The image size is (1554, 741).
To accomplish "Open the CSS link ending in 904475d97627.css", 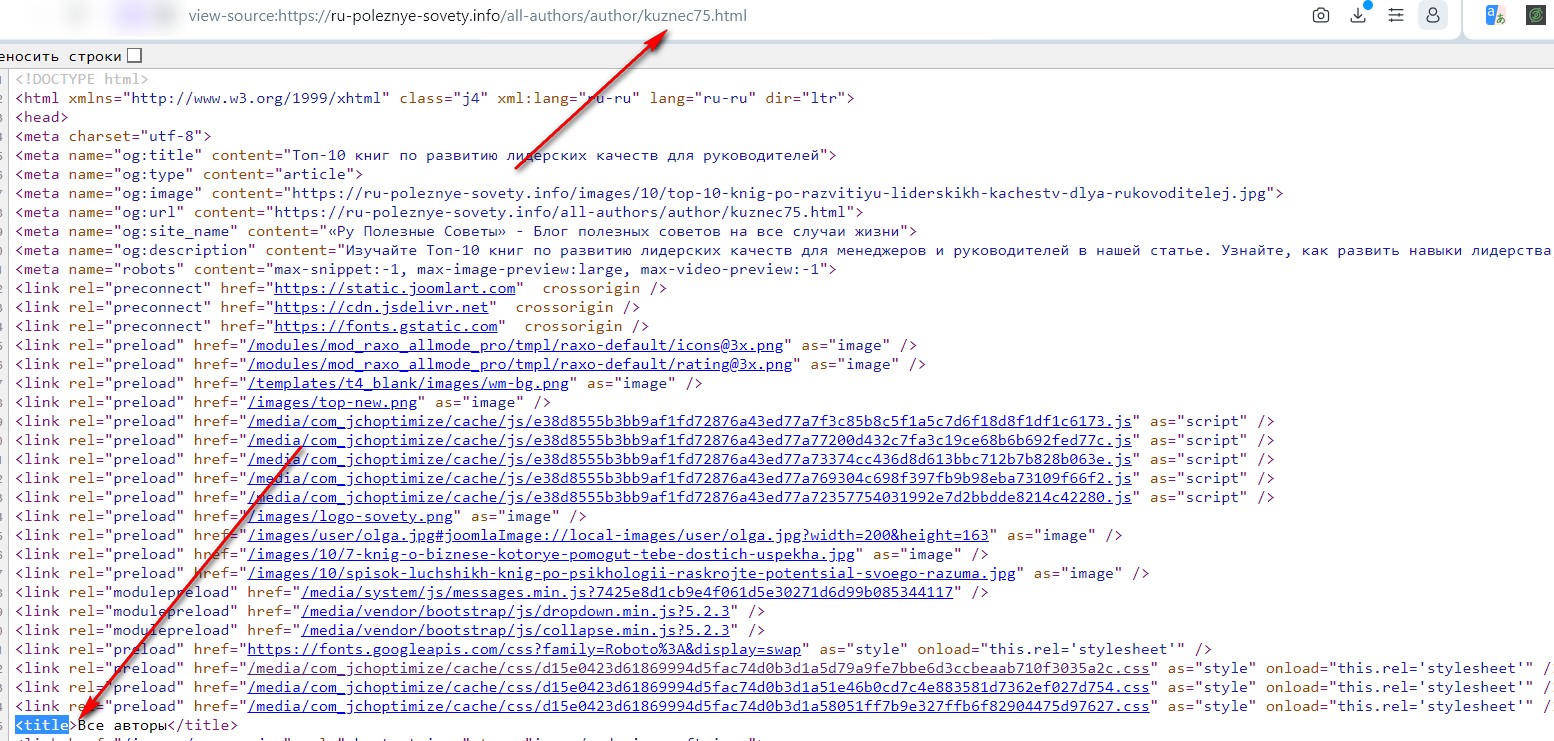I will coord(698,706).
